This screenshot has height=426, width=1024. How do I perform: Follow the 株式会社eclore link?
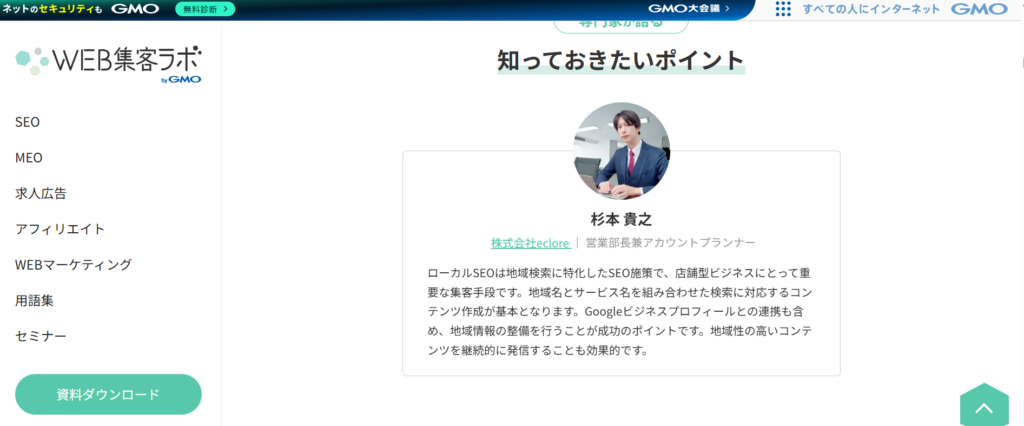tap(530, 243)
